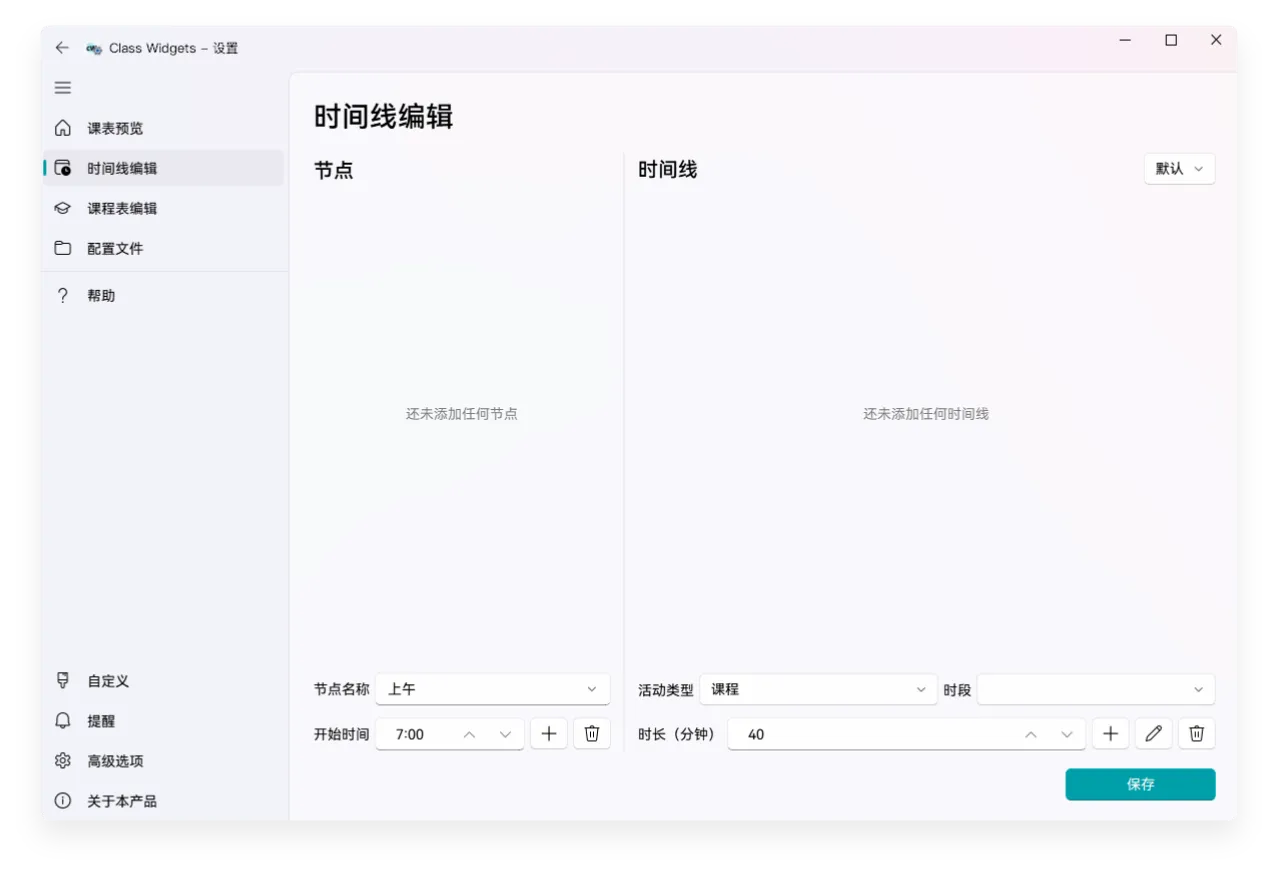Click the back arrow in title bar
Screen dimensions: 1278x876
(x=62, y=48)
